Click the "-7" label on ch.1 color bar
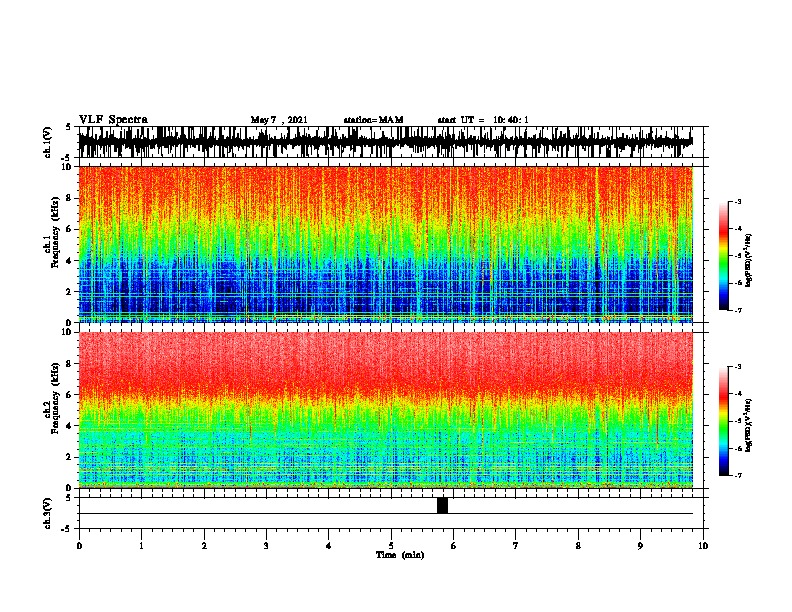792x612 pixels. pyautogui.click(x=737, y=310)
